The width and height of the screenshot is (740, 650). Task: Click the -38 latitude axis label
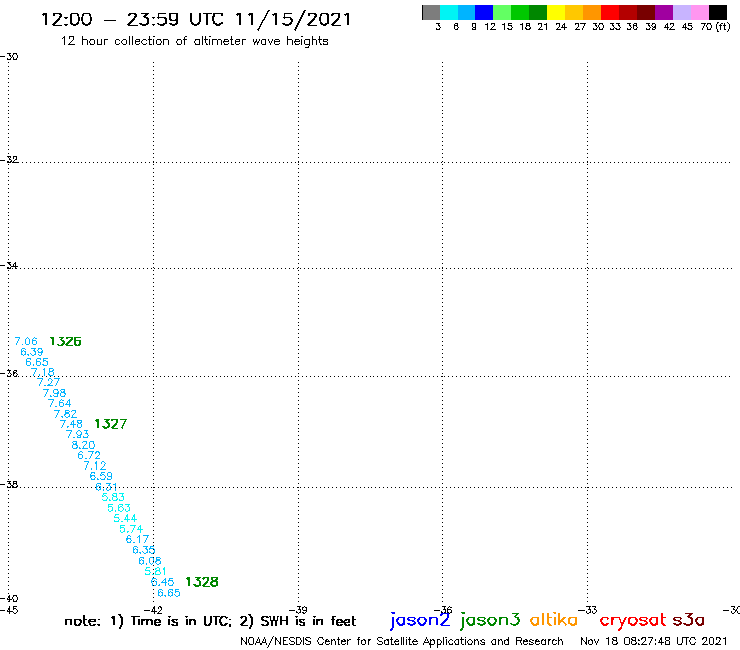[x=9, y=485]
